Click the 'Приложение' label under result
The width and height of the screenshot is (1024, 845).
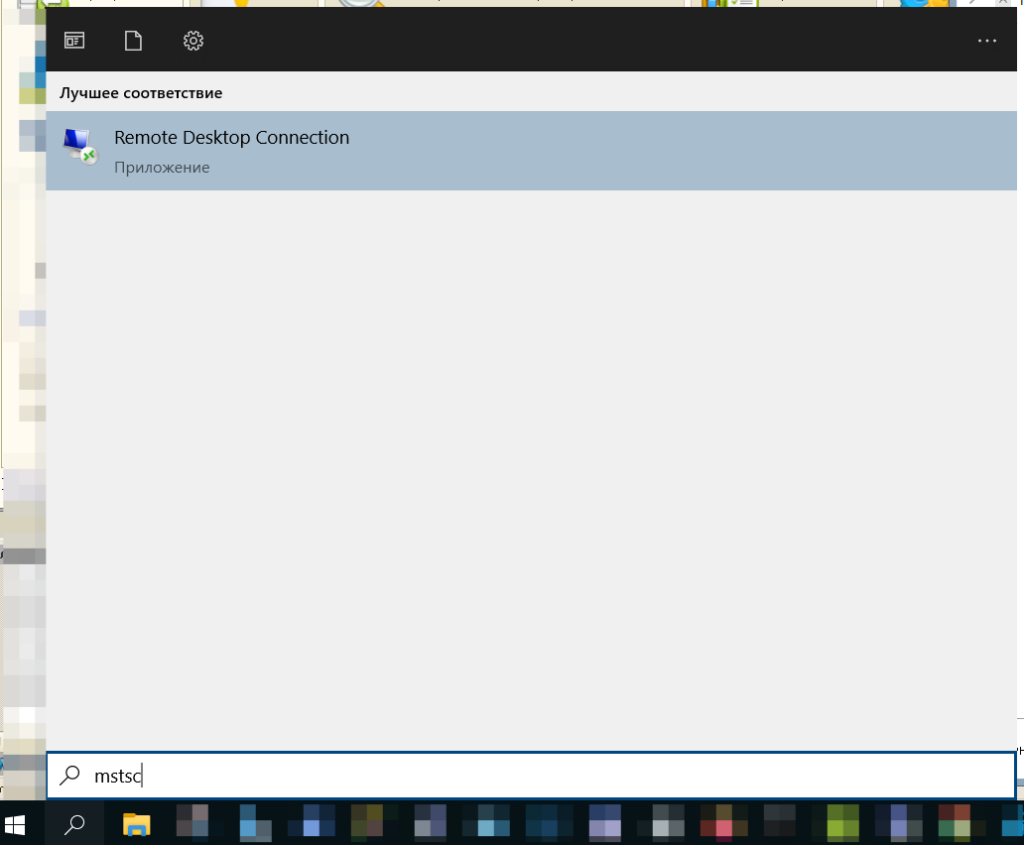tap(162, 168)
